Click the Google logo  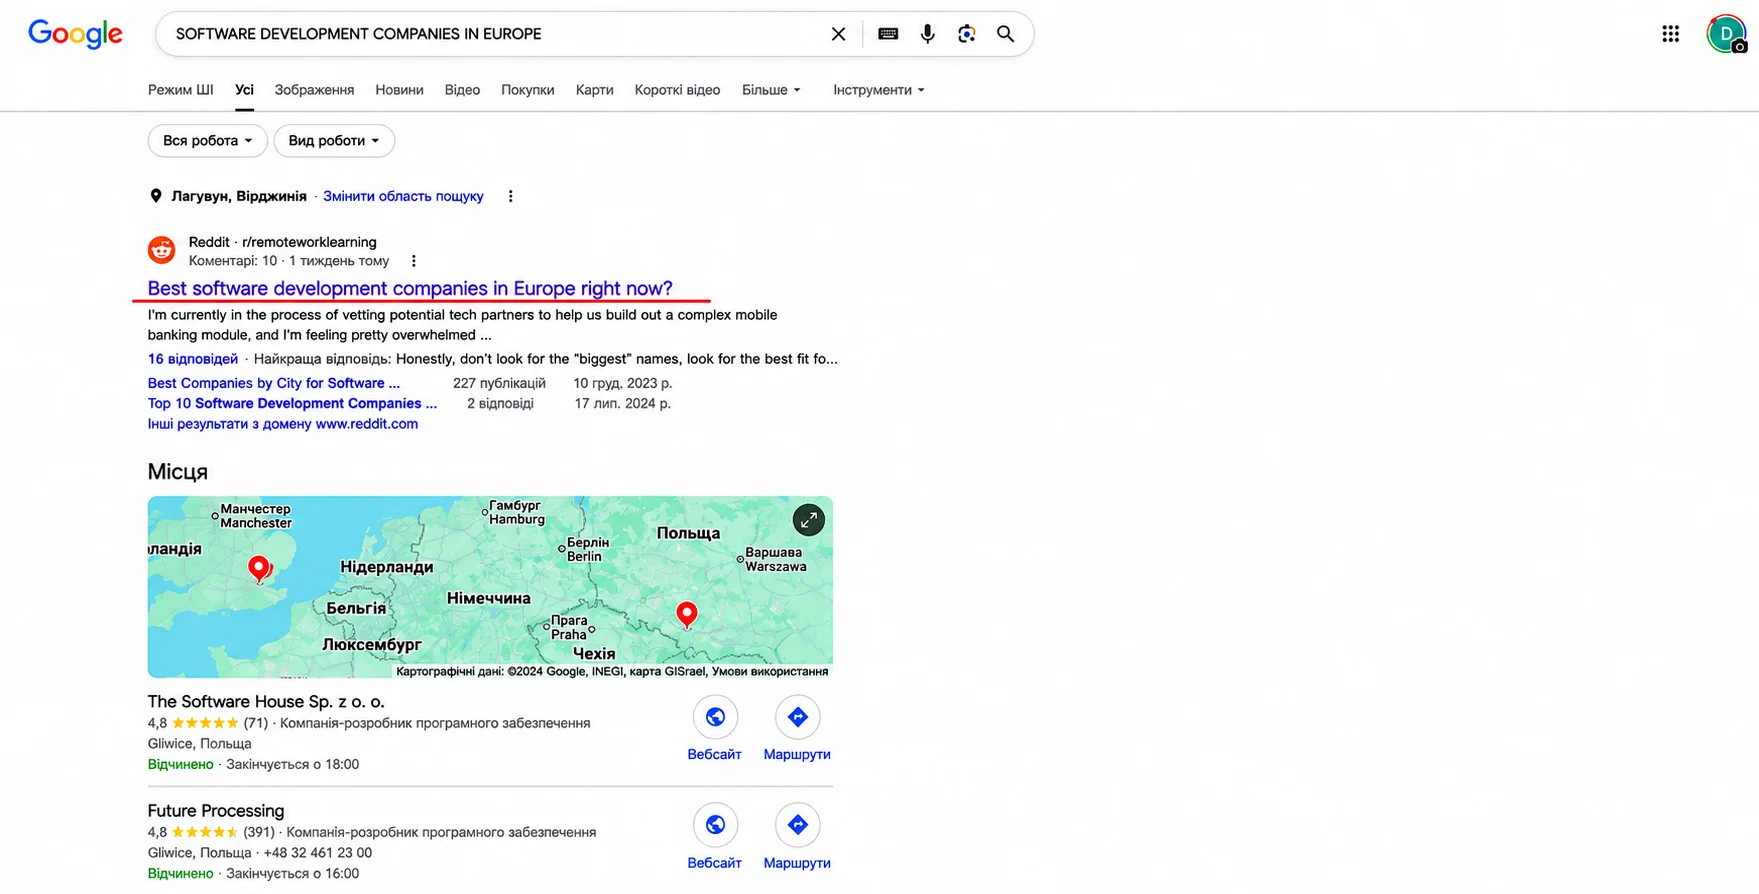point(75,34)
